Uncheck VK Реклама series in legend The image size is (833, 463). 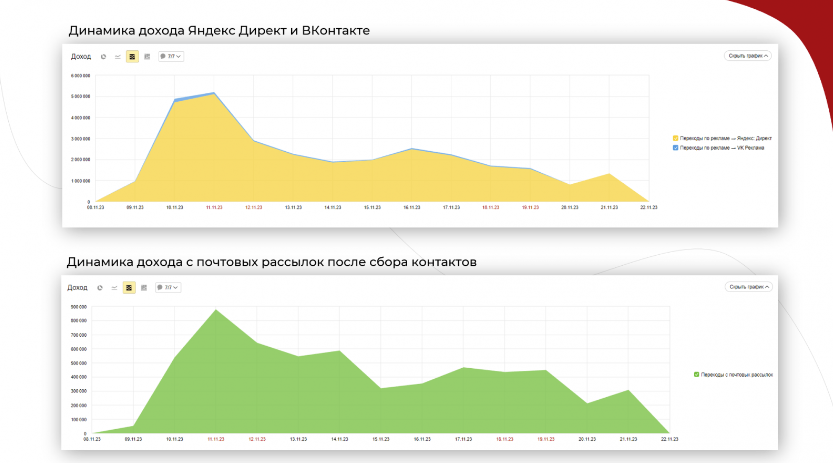pyautogui.click(x=676, y=147)
